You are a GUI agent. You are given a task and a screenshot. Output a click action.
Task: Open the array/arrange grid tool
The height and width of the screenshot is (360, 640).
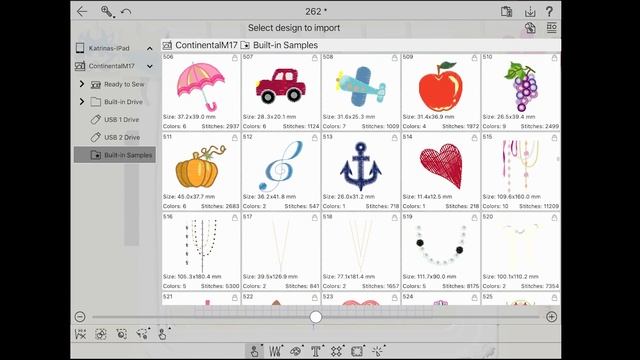click(x=336, y=351)
